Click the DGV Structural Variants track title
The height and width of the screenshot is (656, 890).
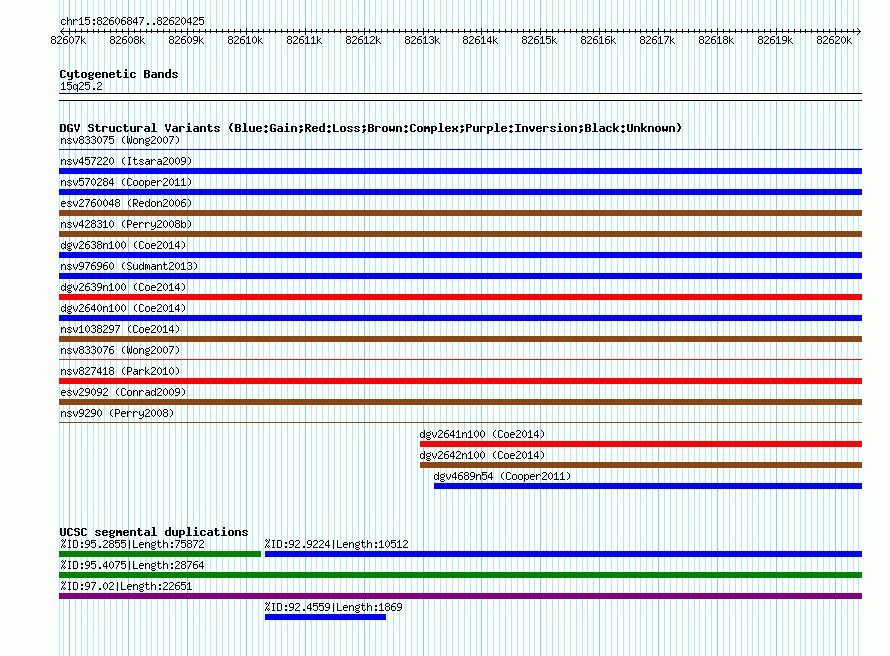click(x=371, y=128)
